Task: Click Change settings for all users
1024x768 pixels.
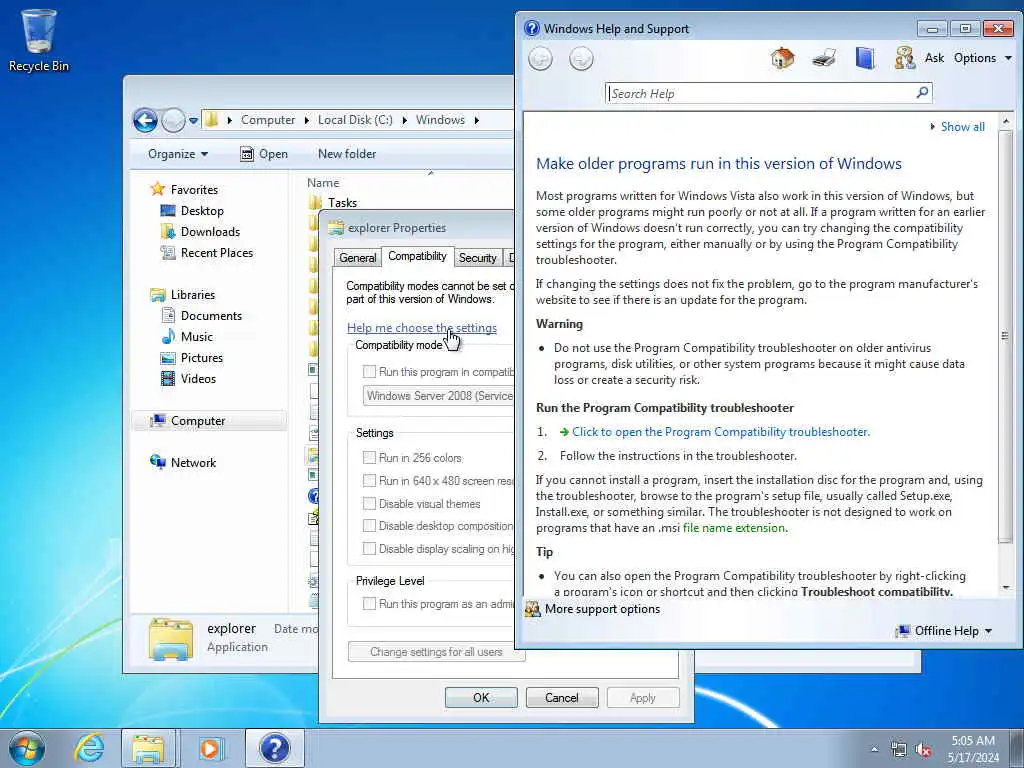Action: (x=436, y=652)
